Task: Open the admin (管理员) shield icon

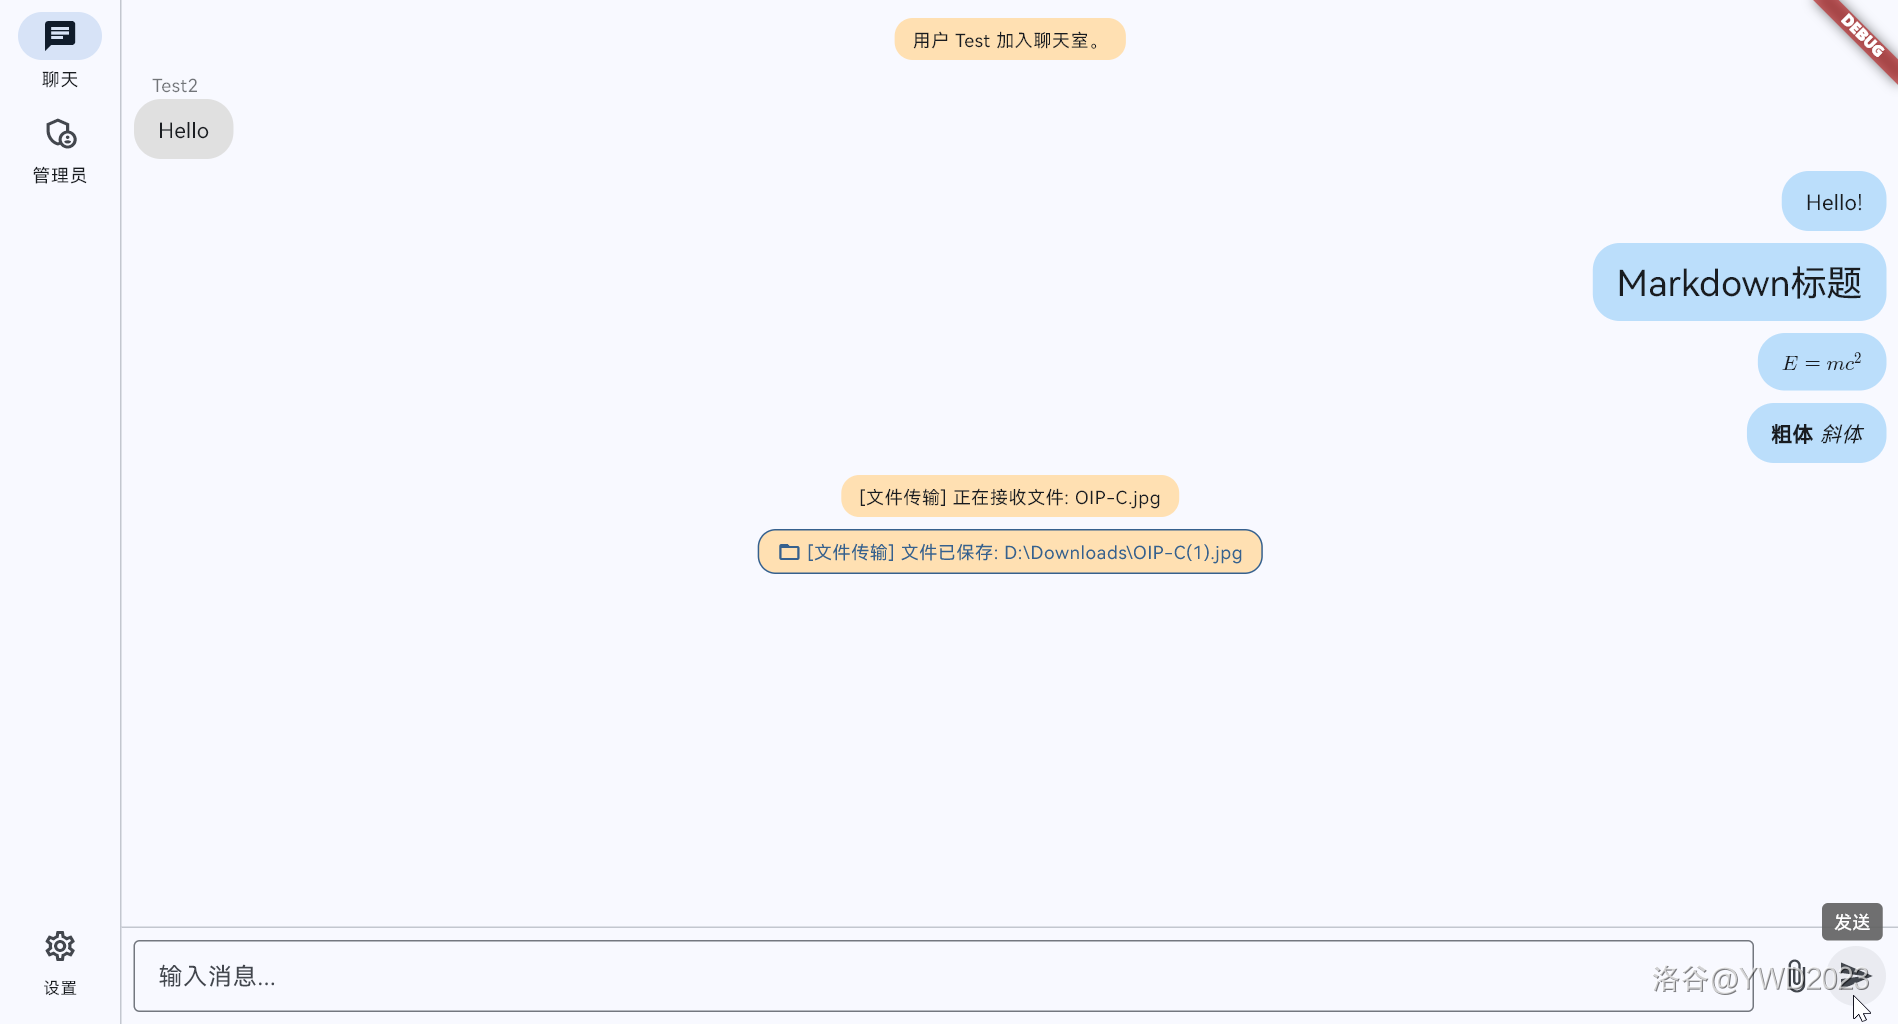Action: click(x=60, y=133)
